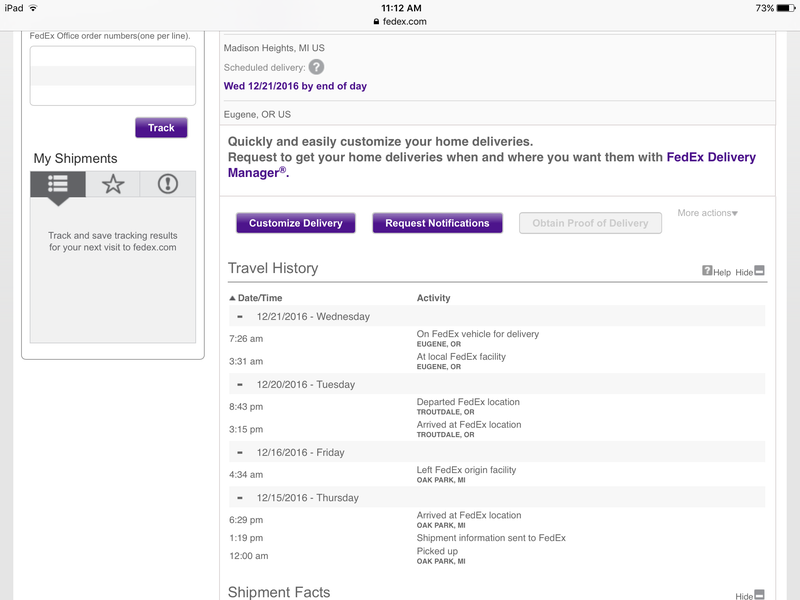The height and width of the screenshot is (600, 800).
Task: Tap the battery status icon
Action: [x=786, y=8]
